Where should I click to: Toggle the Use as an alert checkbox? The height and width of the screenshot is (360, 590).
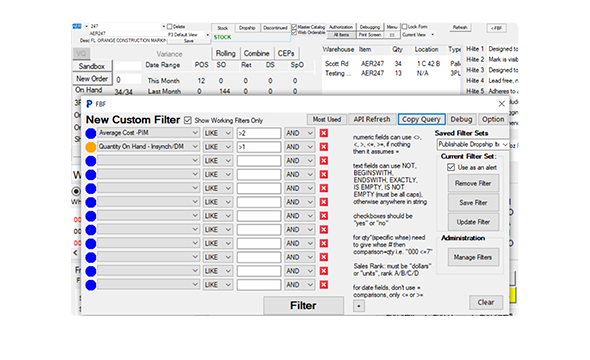tap(451, 167)
